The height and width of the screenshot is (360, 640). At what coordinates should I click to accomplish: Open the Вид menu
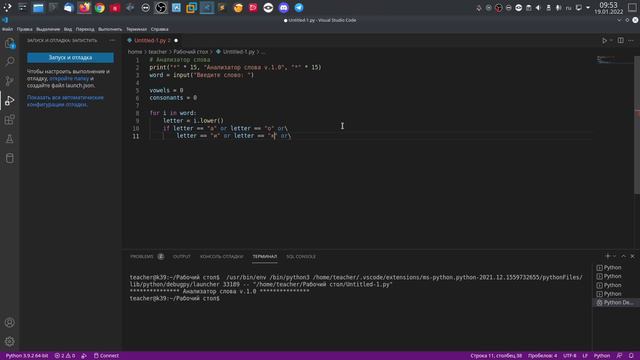(68, 29)
